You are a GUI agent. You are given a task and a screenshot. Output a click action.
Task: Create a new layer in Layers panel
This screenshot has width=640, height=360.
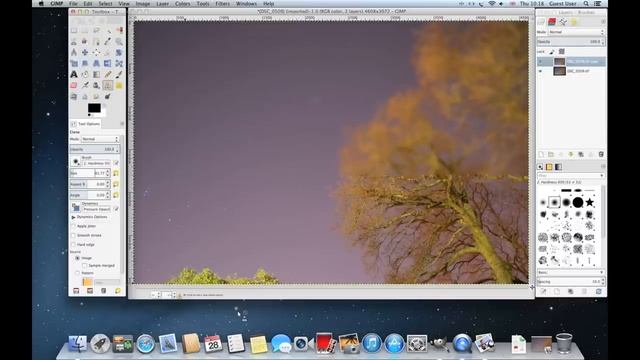coord(541,154)
